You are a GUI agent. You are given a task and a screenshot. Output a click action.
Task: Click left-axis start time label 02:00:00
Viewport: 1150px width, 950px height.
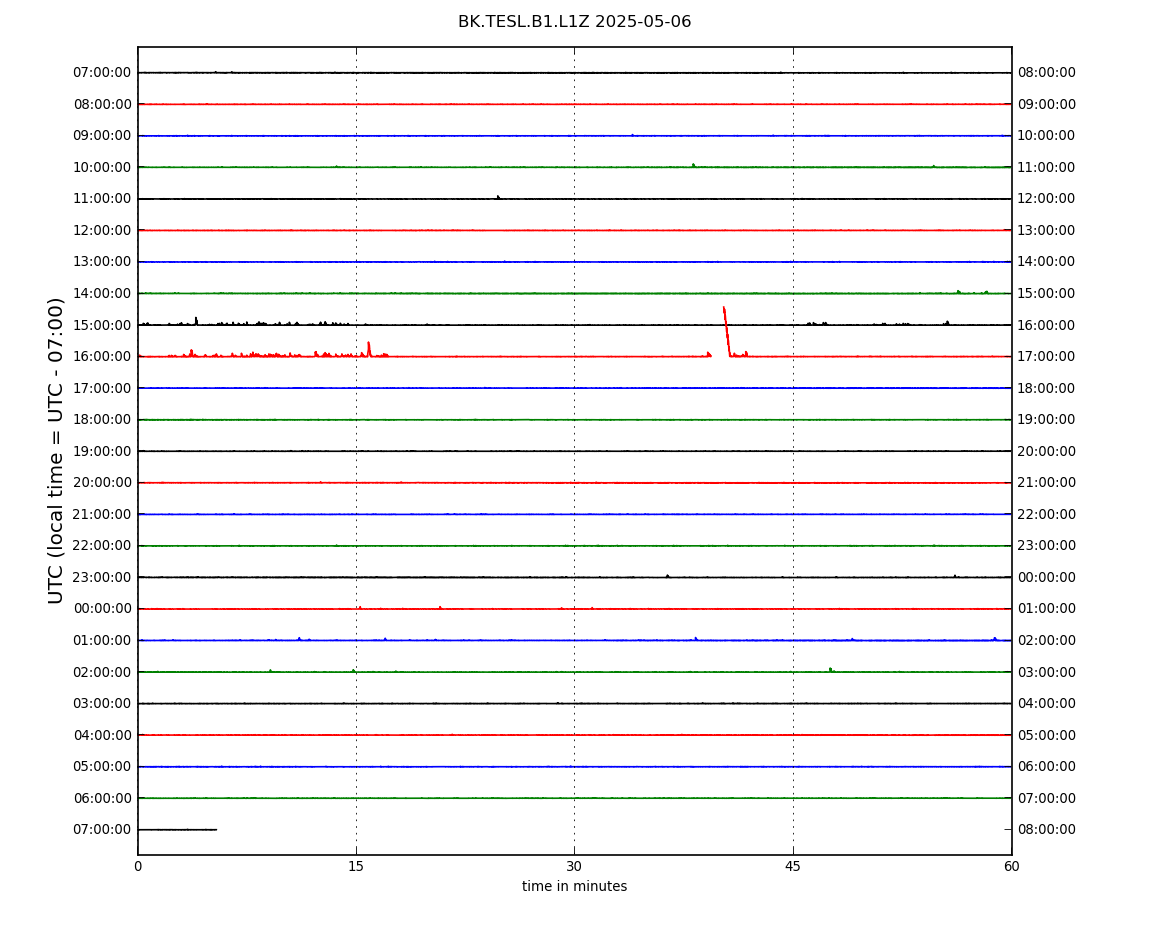point(103,672)
